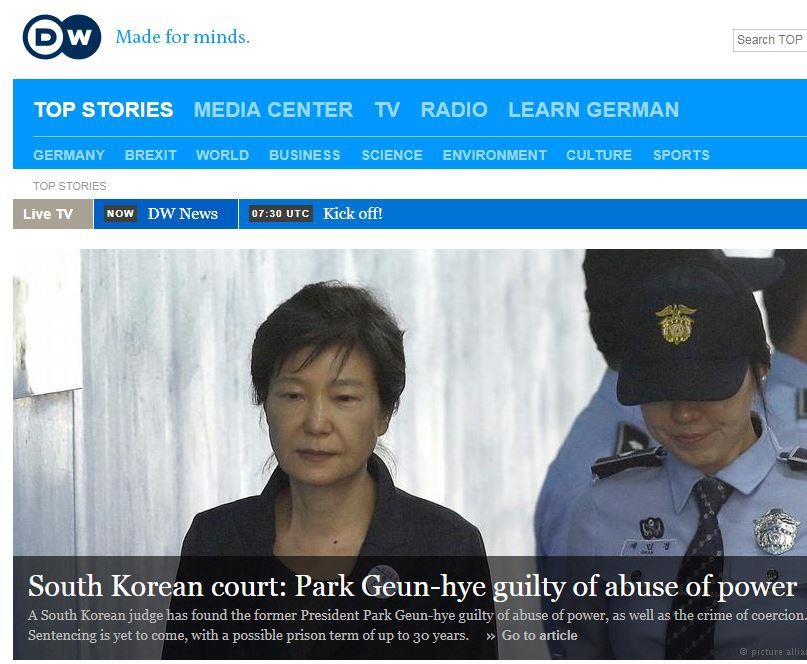Click the Search TOP input field

click(770, 40)
